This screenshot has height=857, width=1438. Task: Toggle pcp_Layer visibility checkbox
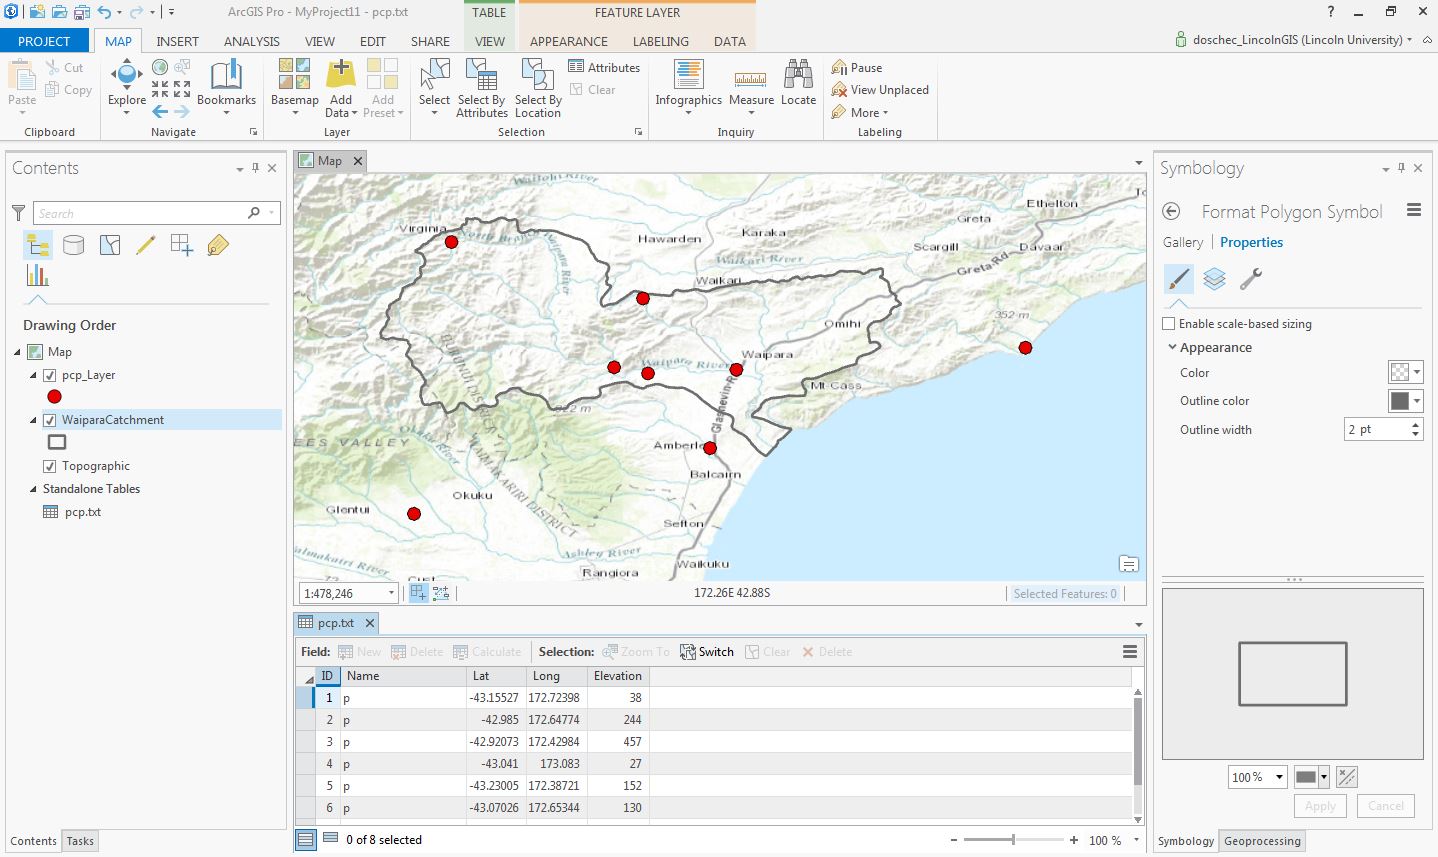49,375
